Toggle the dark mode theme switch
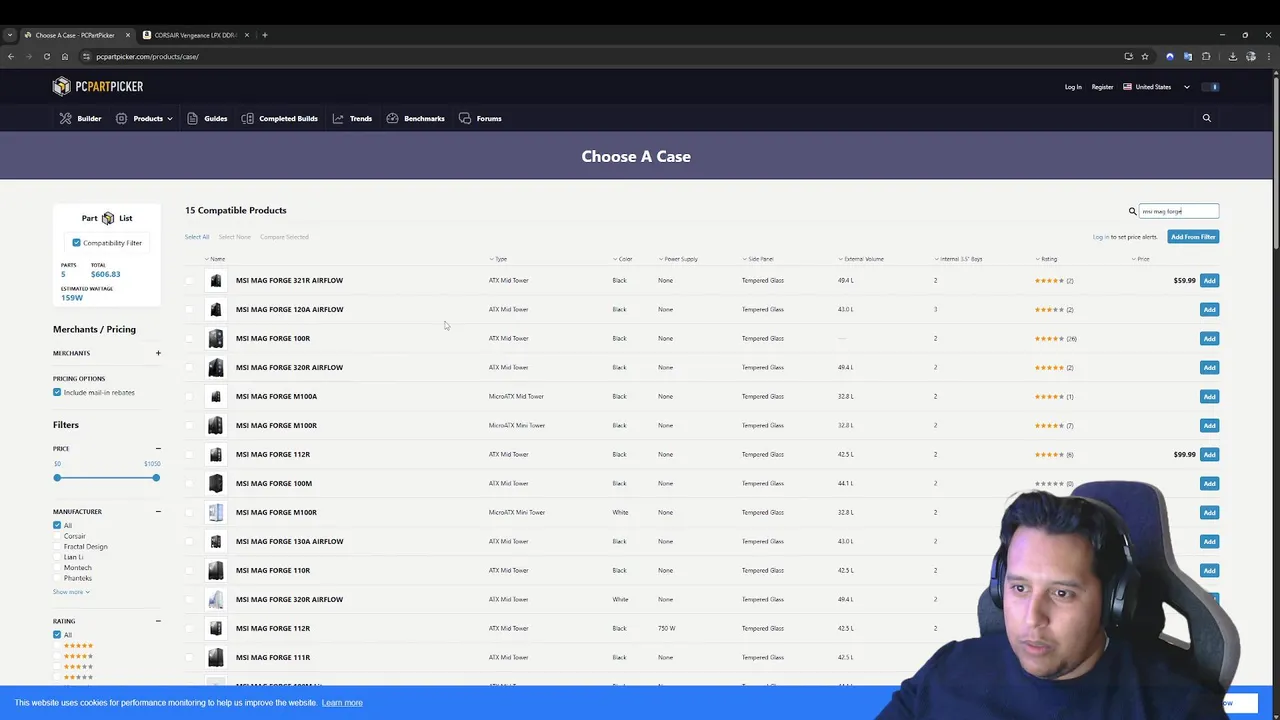 (1213, 87)
